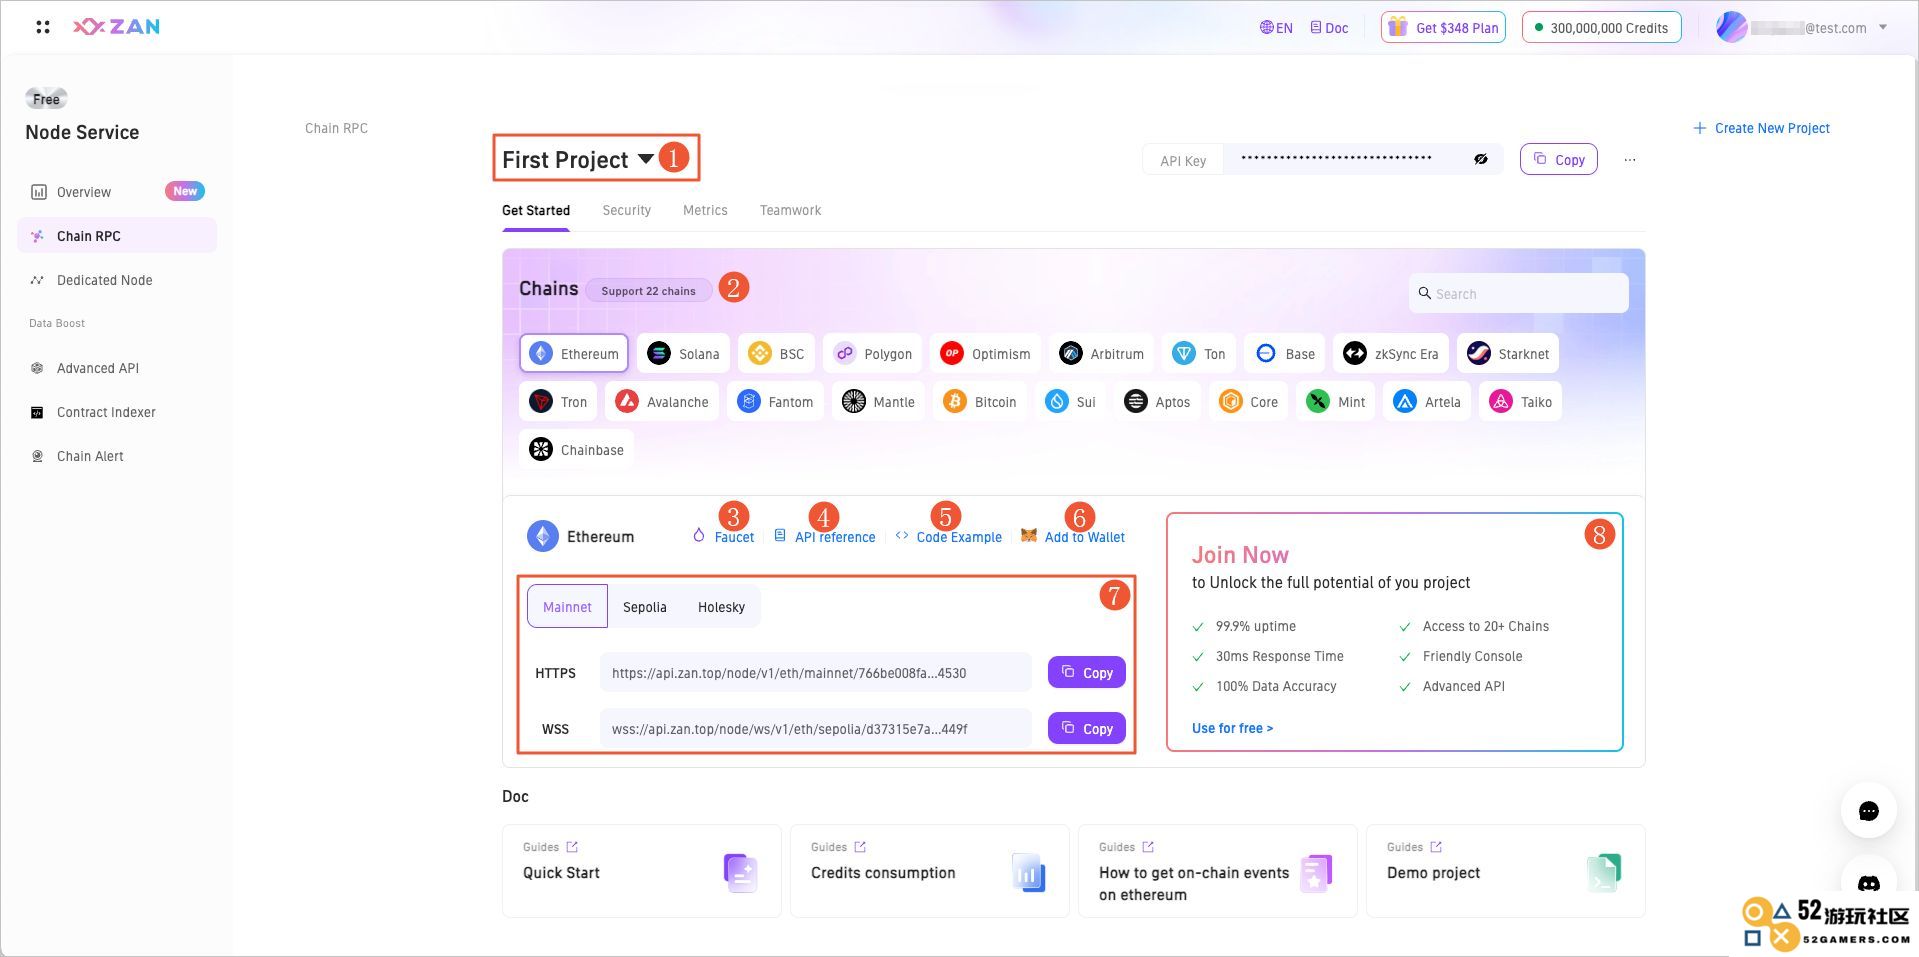
Task: Open the Code Example link
Action: pyautogui.click(x=949, y=537)
